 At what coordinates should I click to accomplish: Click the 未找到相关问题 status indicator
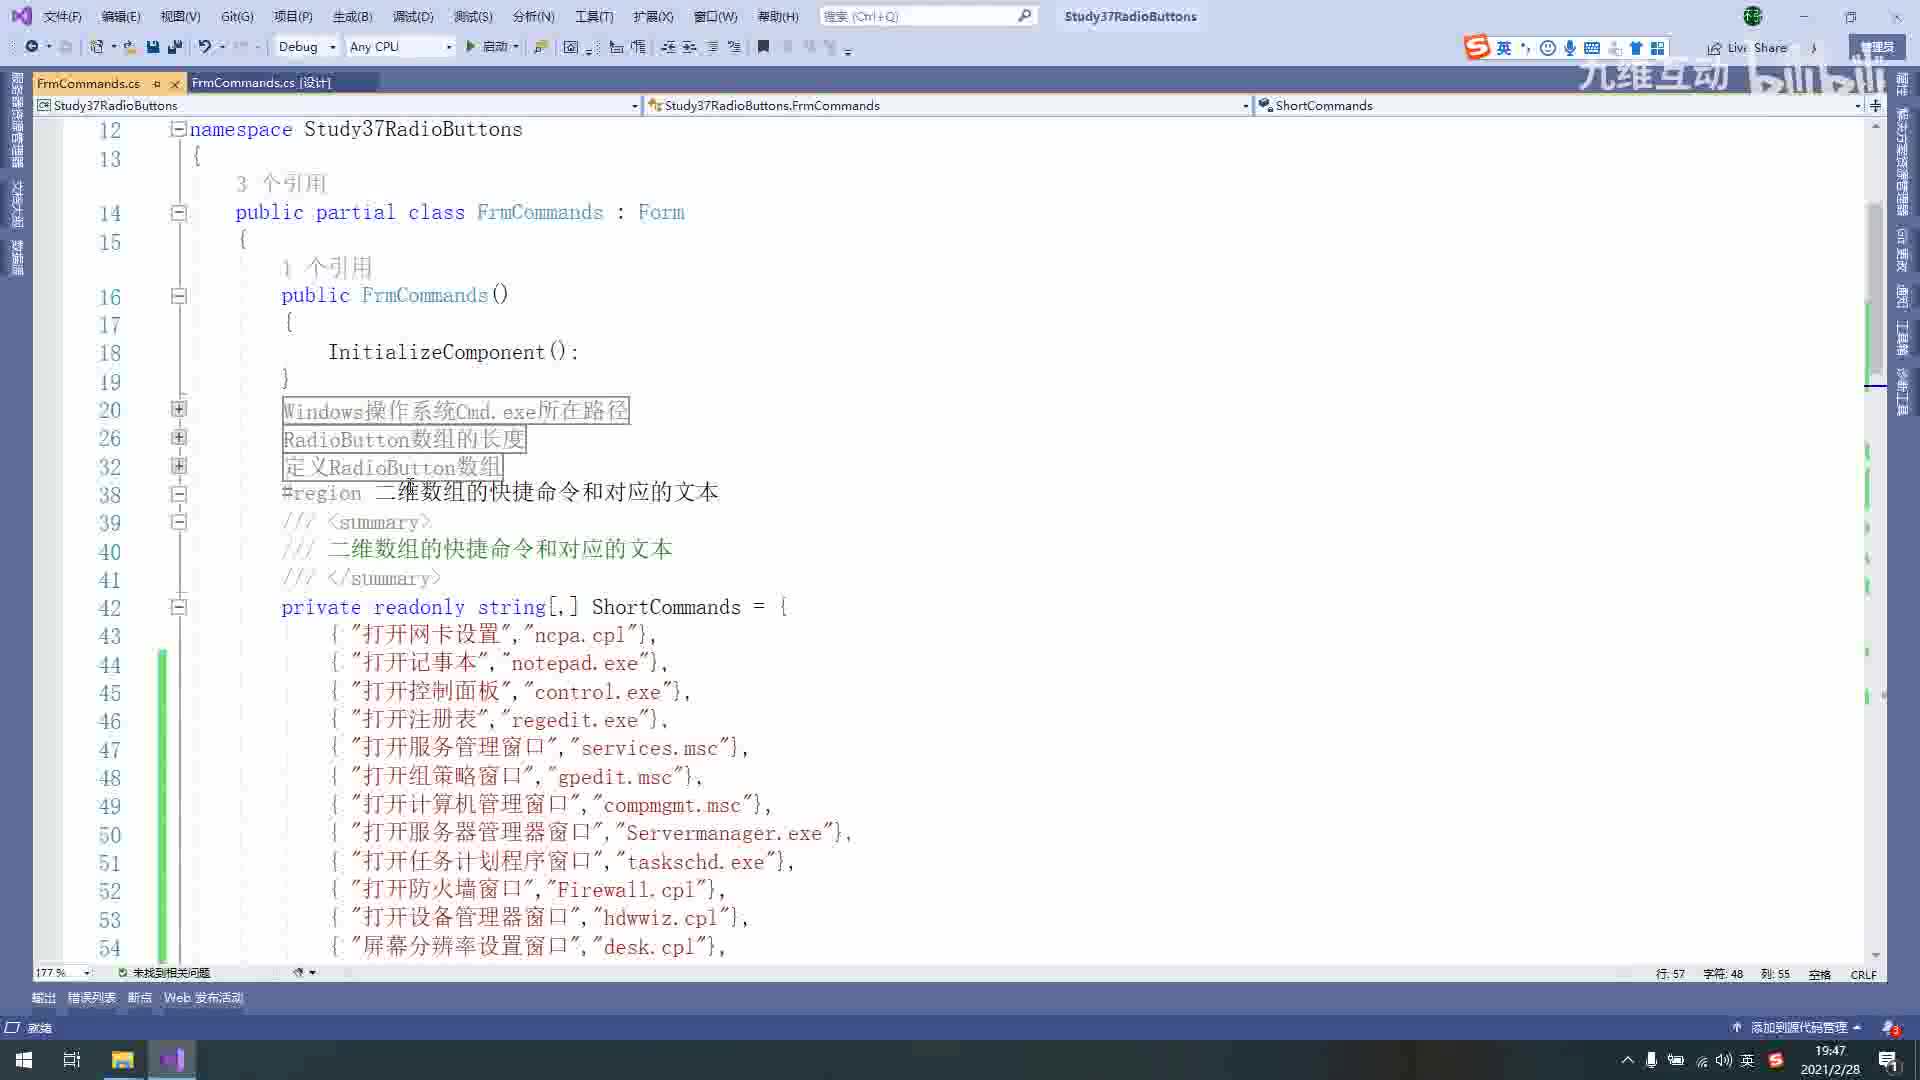click(164, 972)
